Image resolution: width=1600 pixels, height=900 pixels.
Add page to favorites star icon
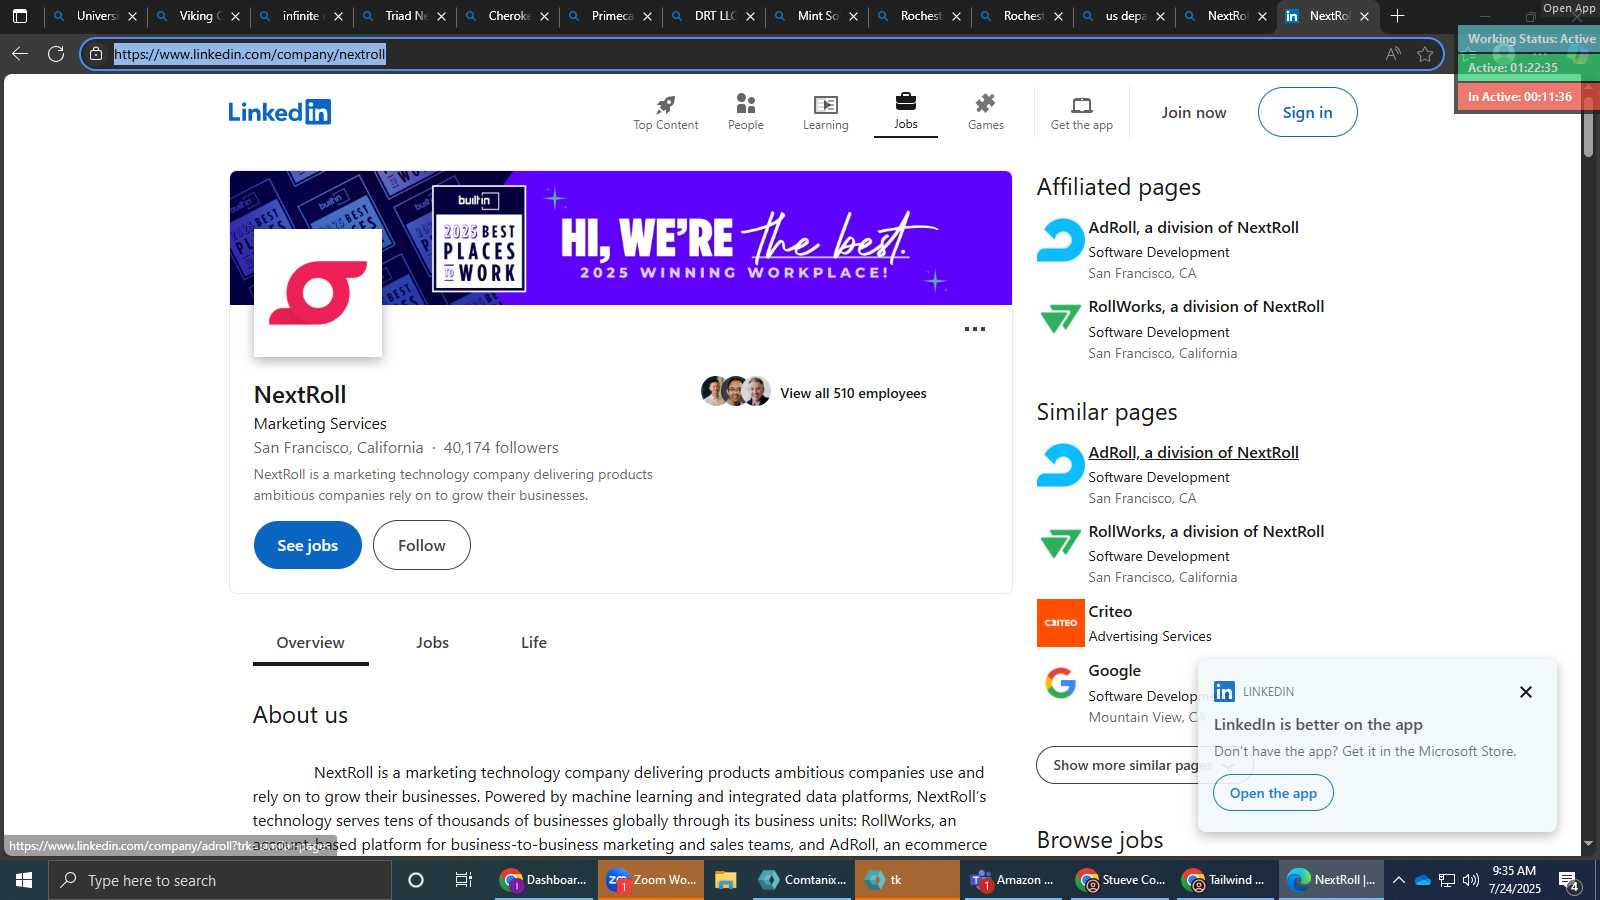1425,54
